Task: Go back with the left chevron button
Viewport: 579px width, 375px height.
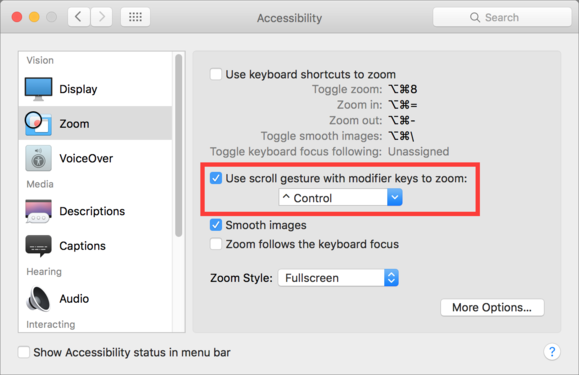Action: tap(79, 17)
